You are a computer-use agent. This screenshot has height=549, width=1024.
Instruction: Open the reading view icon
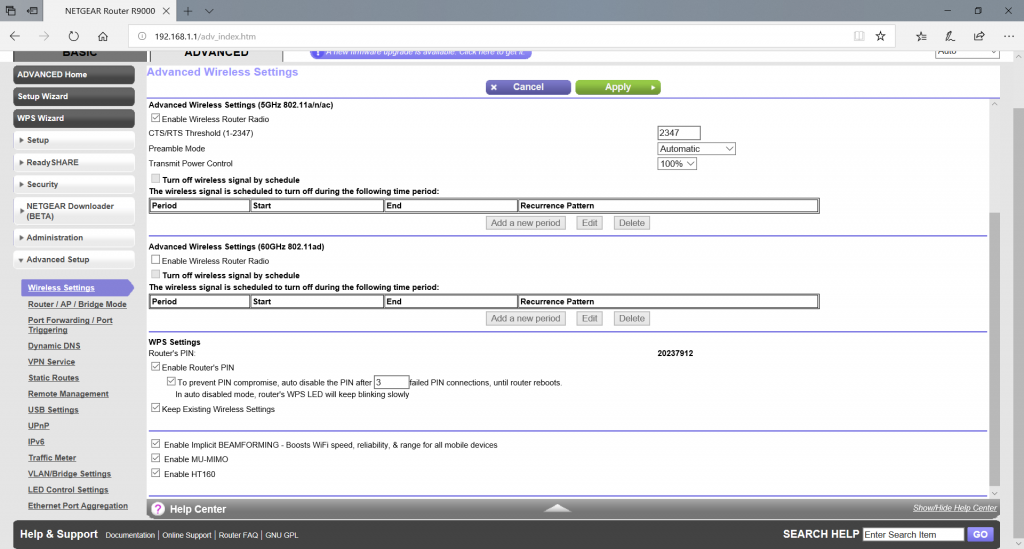(x=858, y=35)
